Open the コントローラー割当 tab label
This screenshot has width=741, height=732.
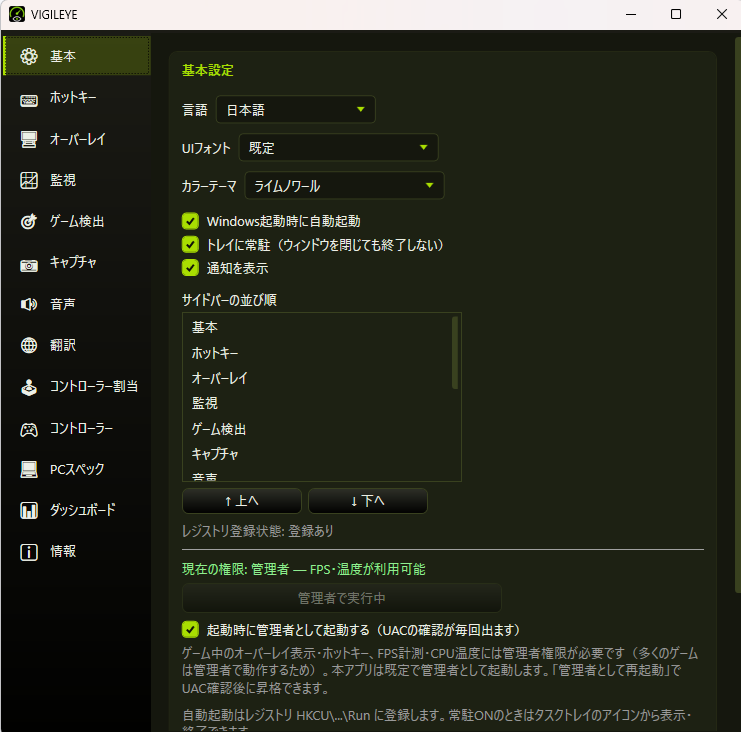(x=94, y=386)
